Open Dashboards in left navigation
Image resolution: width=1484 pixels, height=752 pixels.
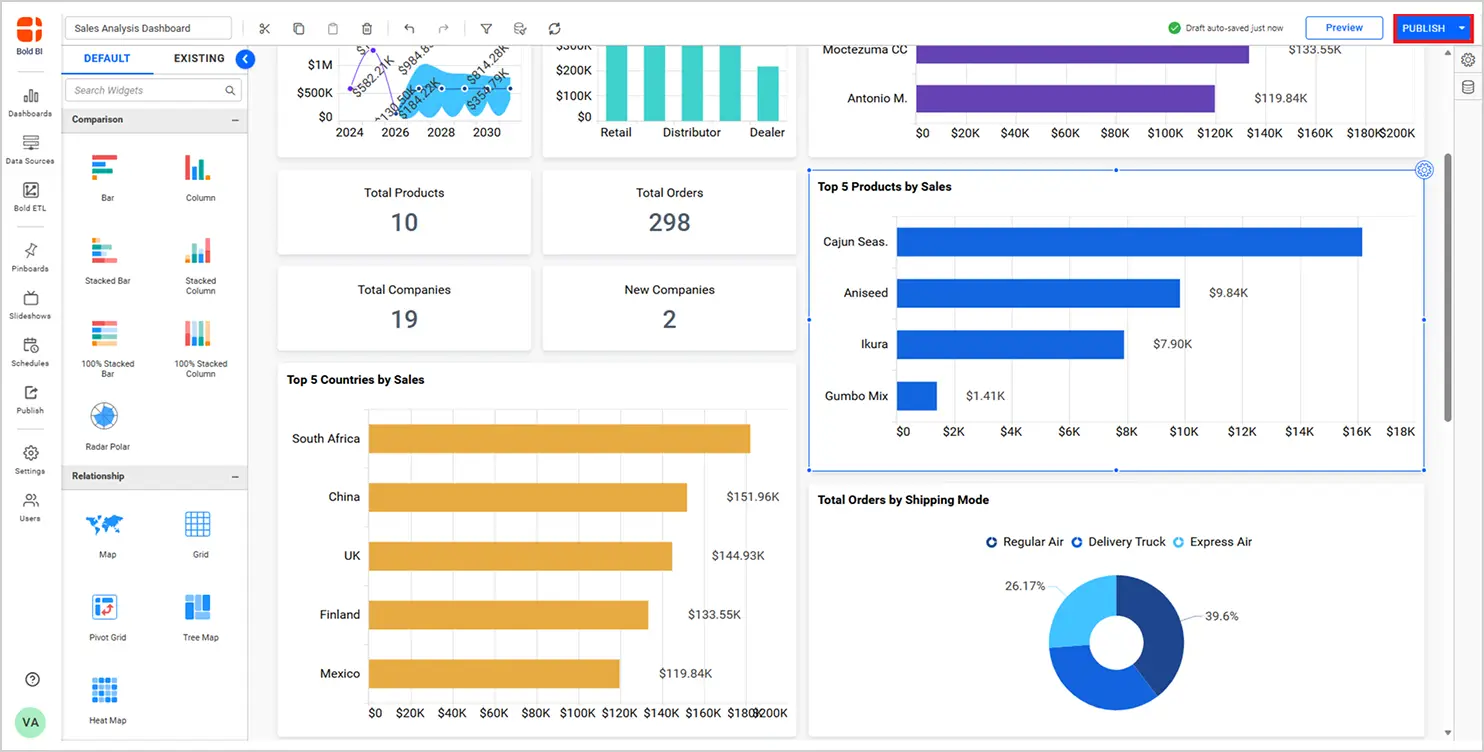pos(30,102)
